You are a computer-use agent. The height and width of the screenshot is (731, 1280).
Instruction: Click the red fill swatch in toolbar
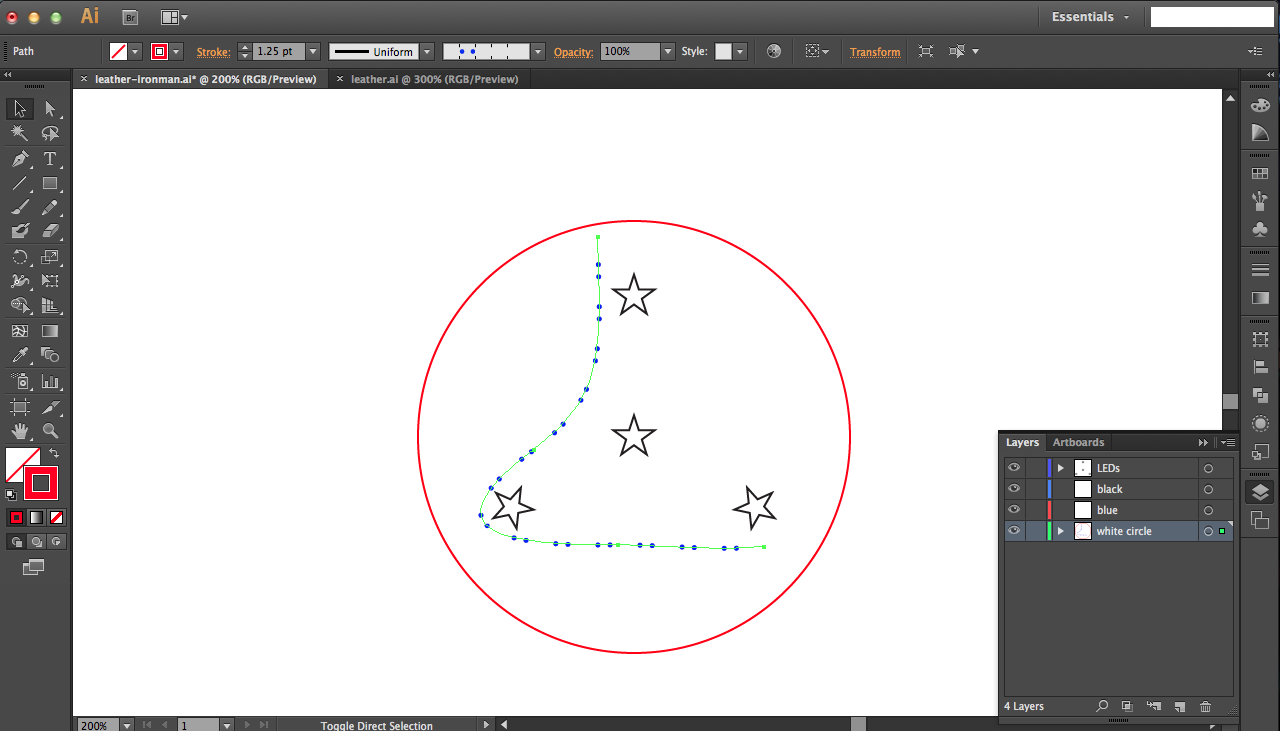click(x=40, y=483)
